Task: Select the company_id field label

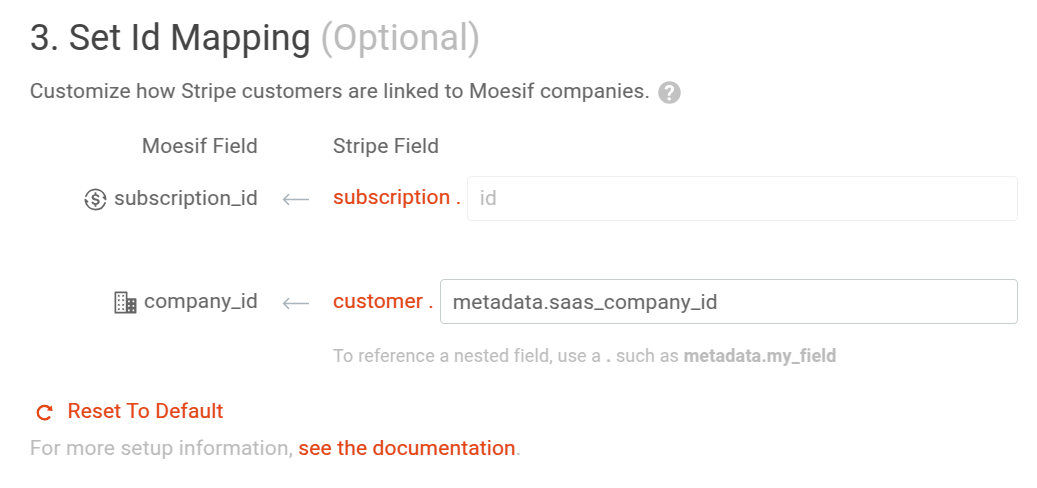Action: (x=201, y=301)
